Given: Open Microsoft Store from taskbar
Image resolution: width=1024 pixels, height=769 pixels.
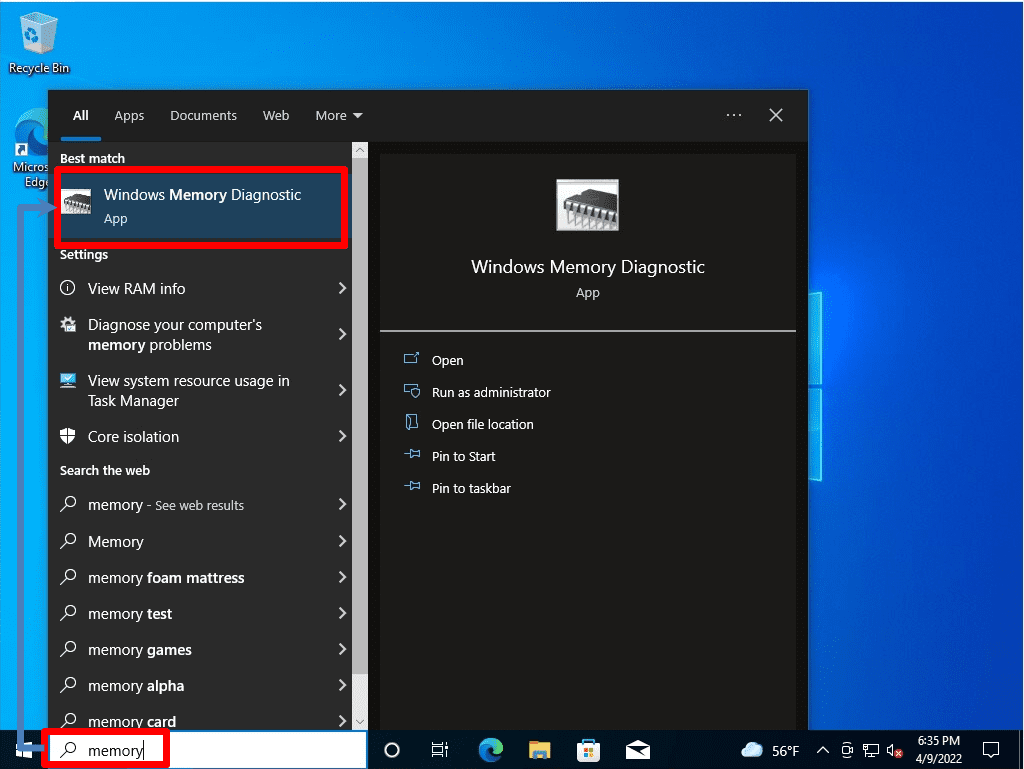Looking at the screenshot, I should 588,751.
